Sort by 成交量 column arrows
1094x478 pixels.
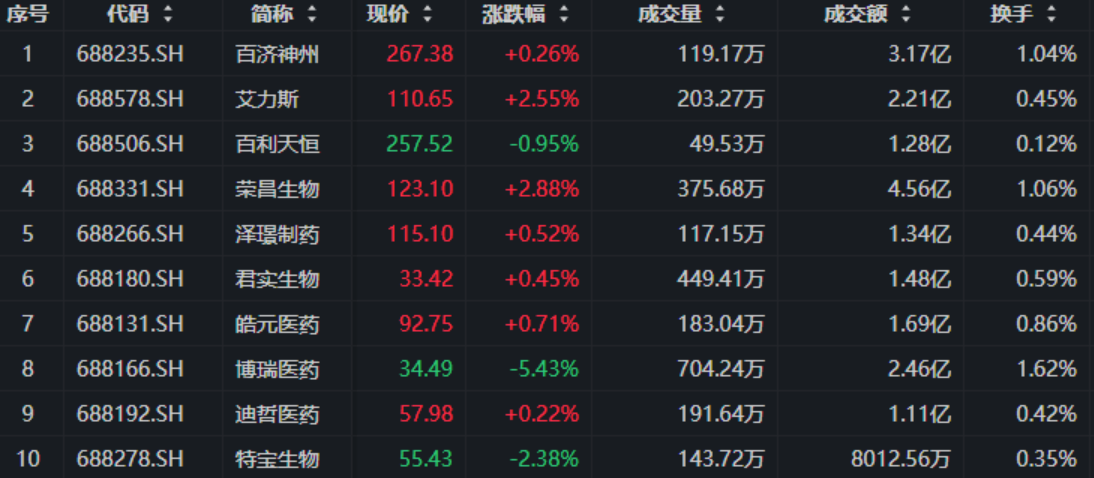coord(720,14)
